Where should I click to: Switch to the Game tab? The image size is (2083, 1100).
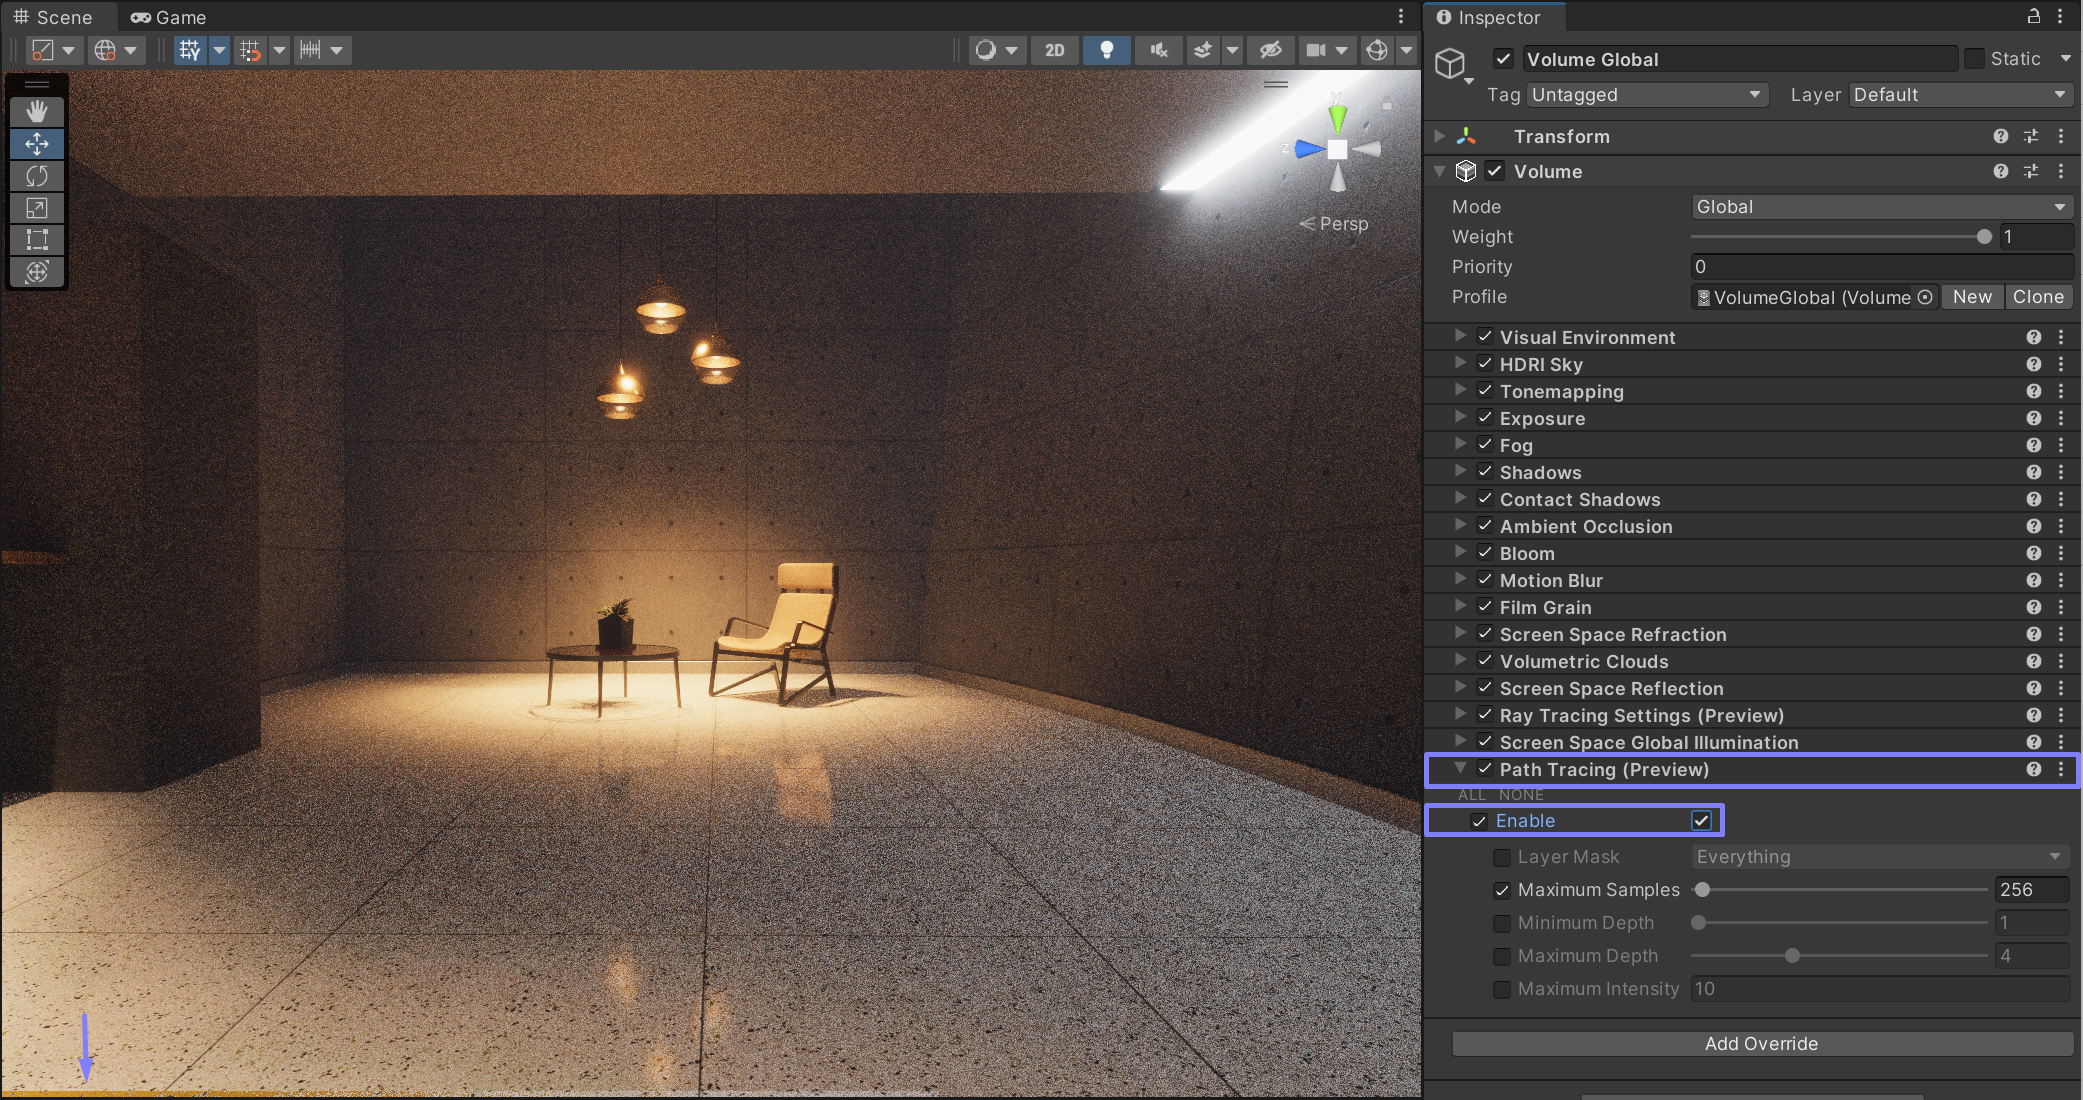coord(169,17)
